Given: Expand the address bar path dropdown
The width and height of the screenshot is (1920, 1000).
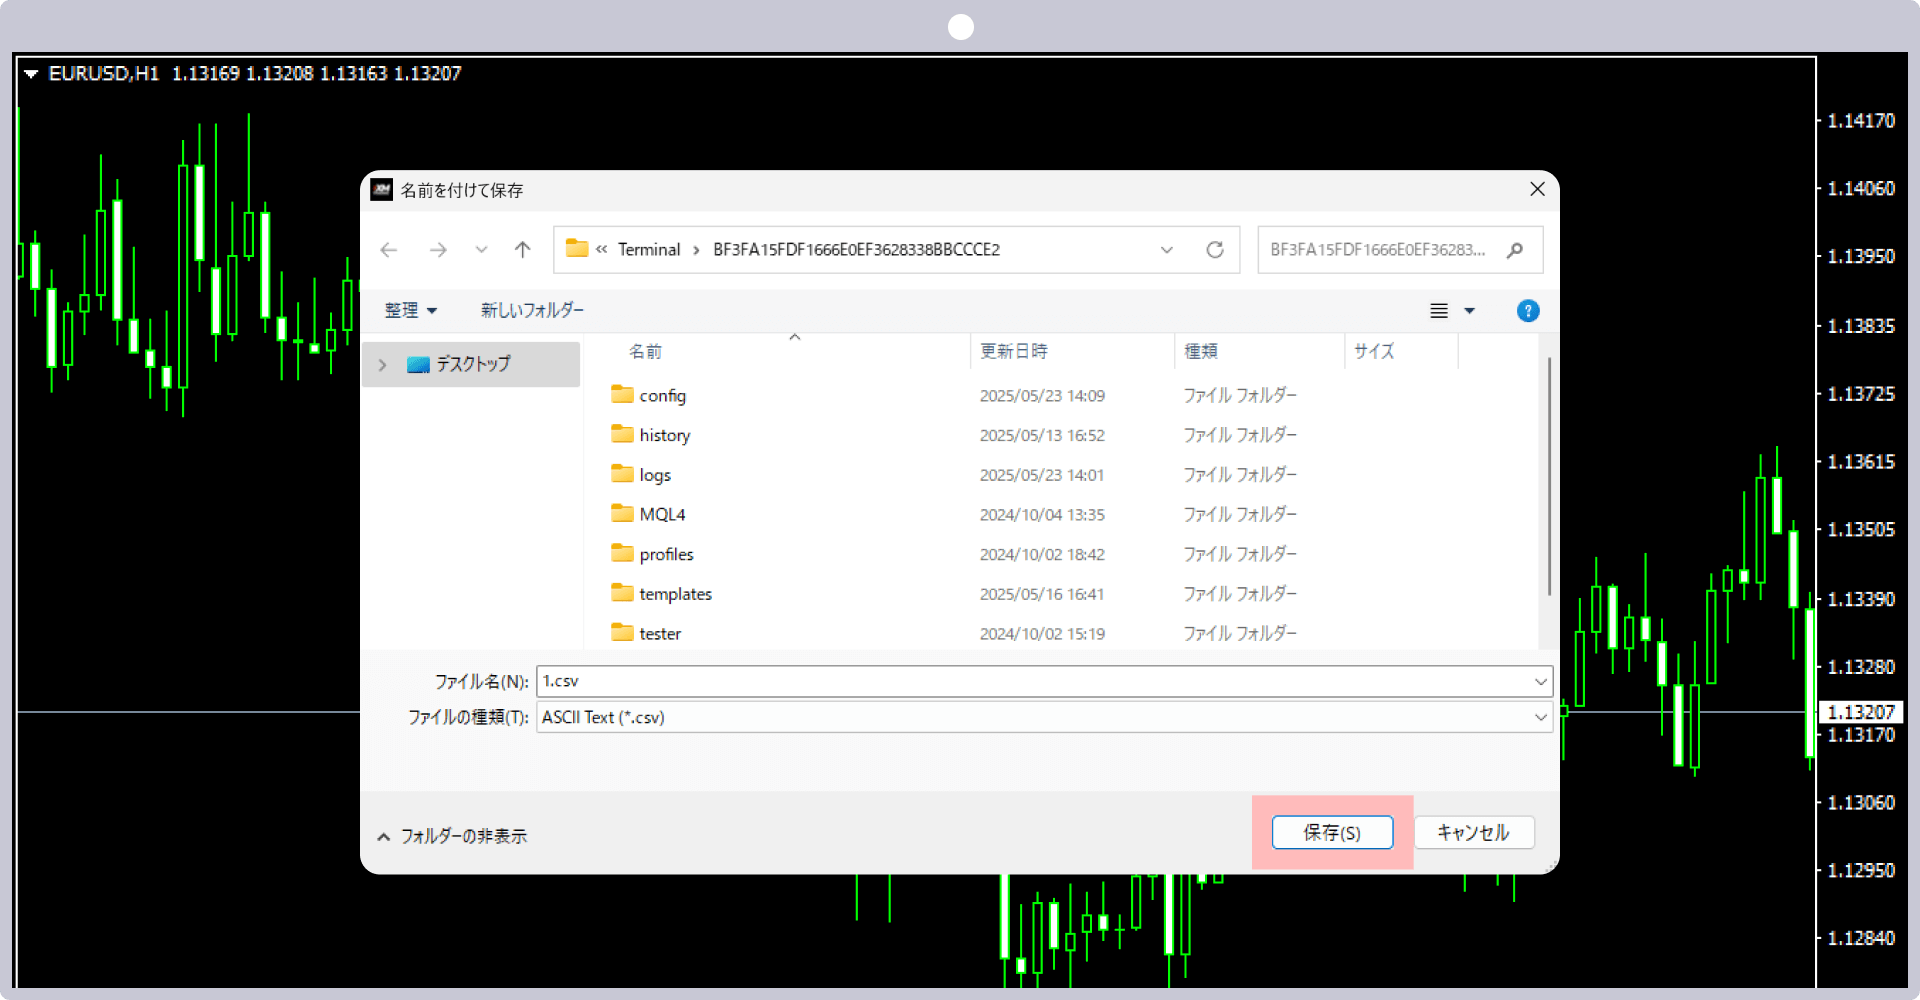Looking at the screenshot, I should pyautogui.click(x=1167, y=250).
